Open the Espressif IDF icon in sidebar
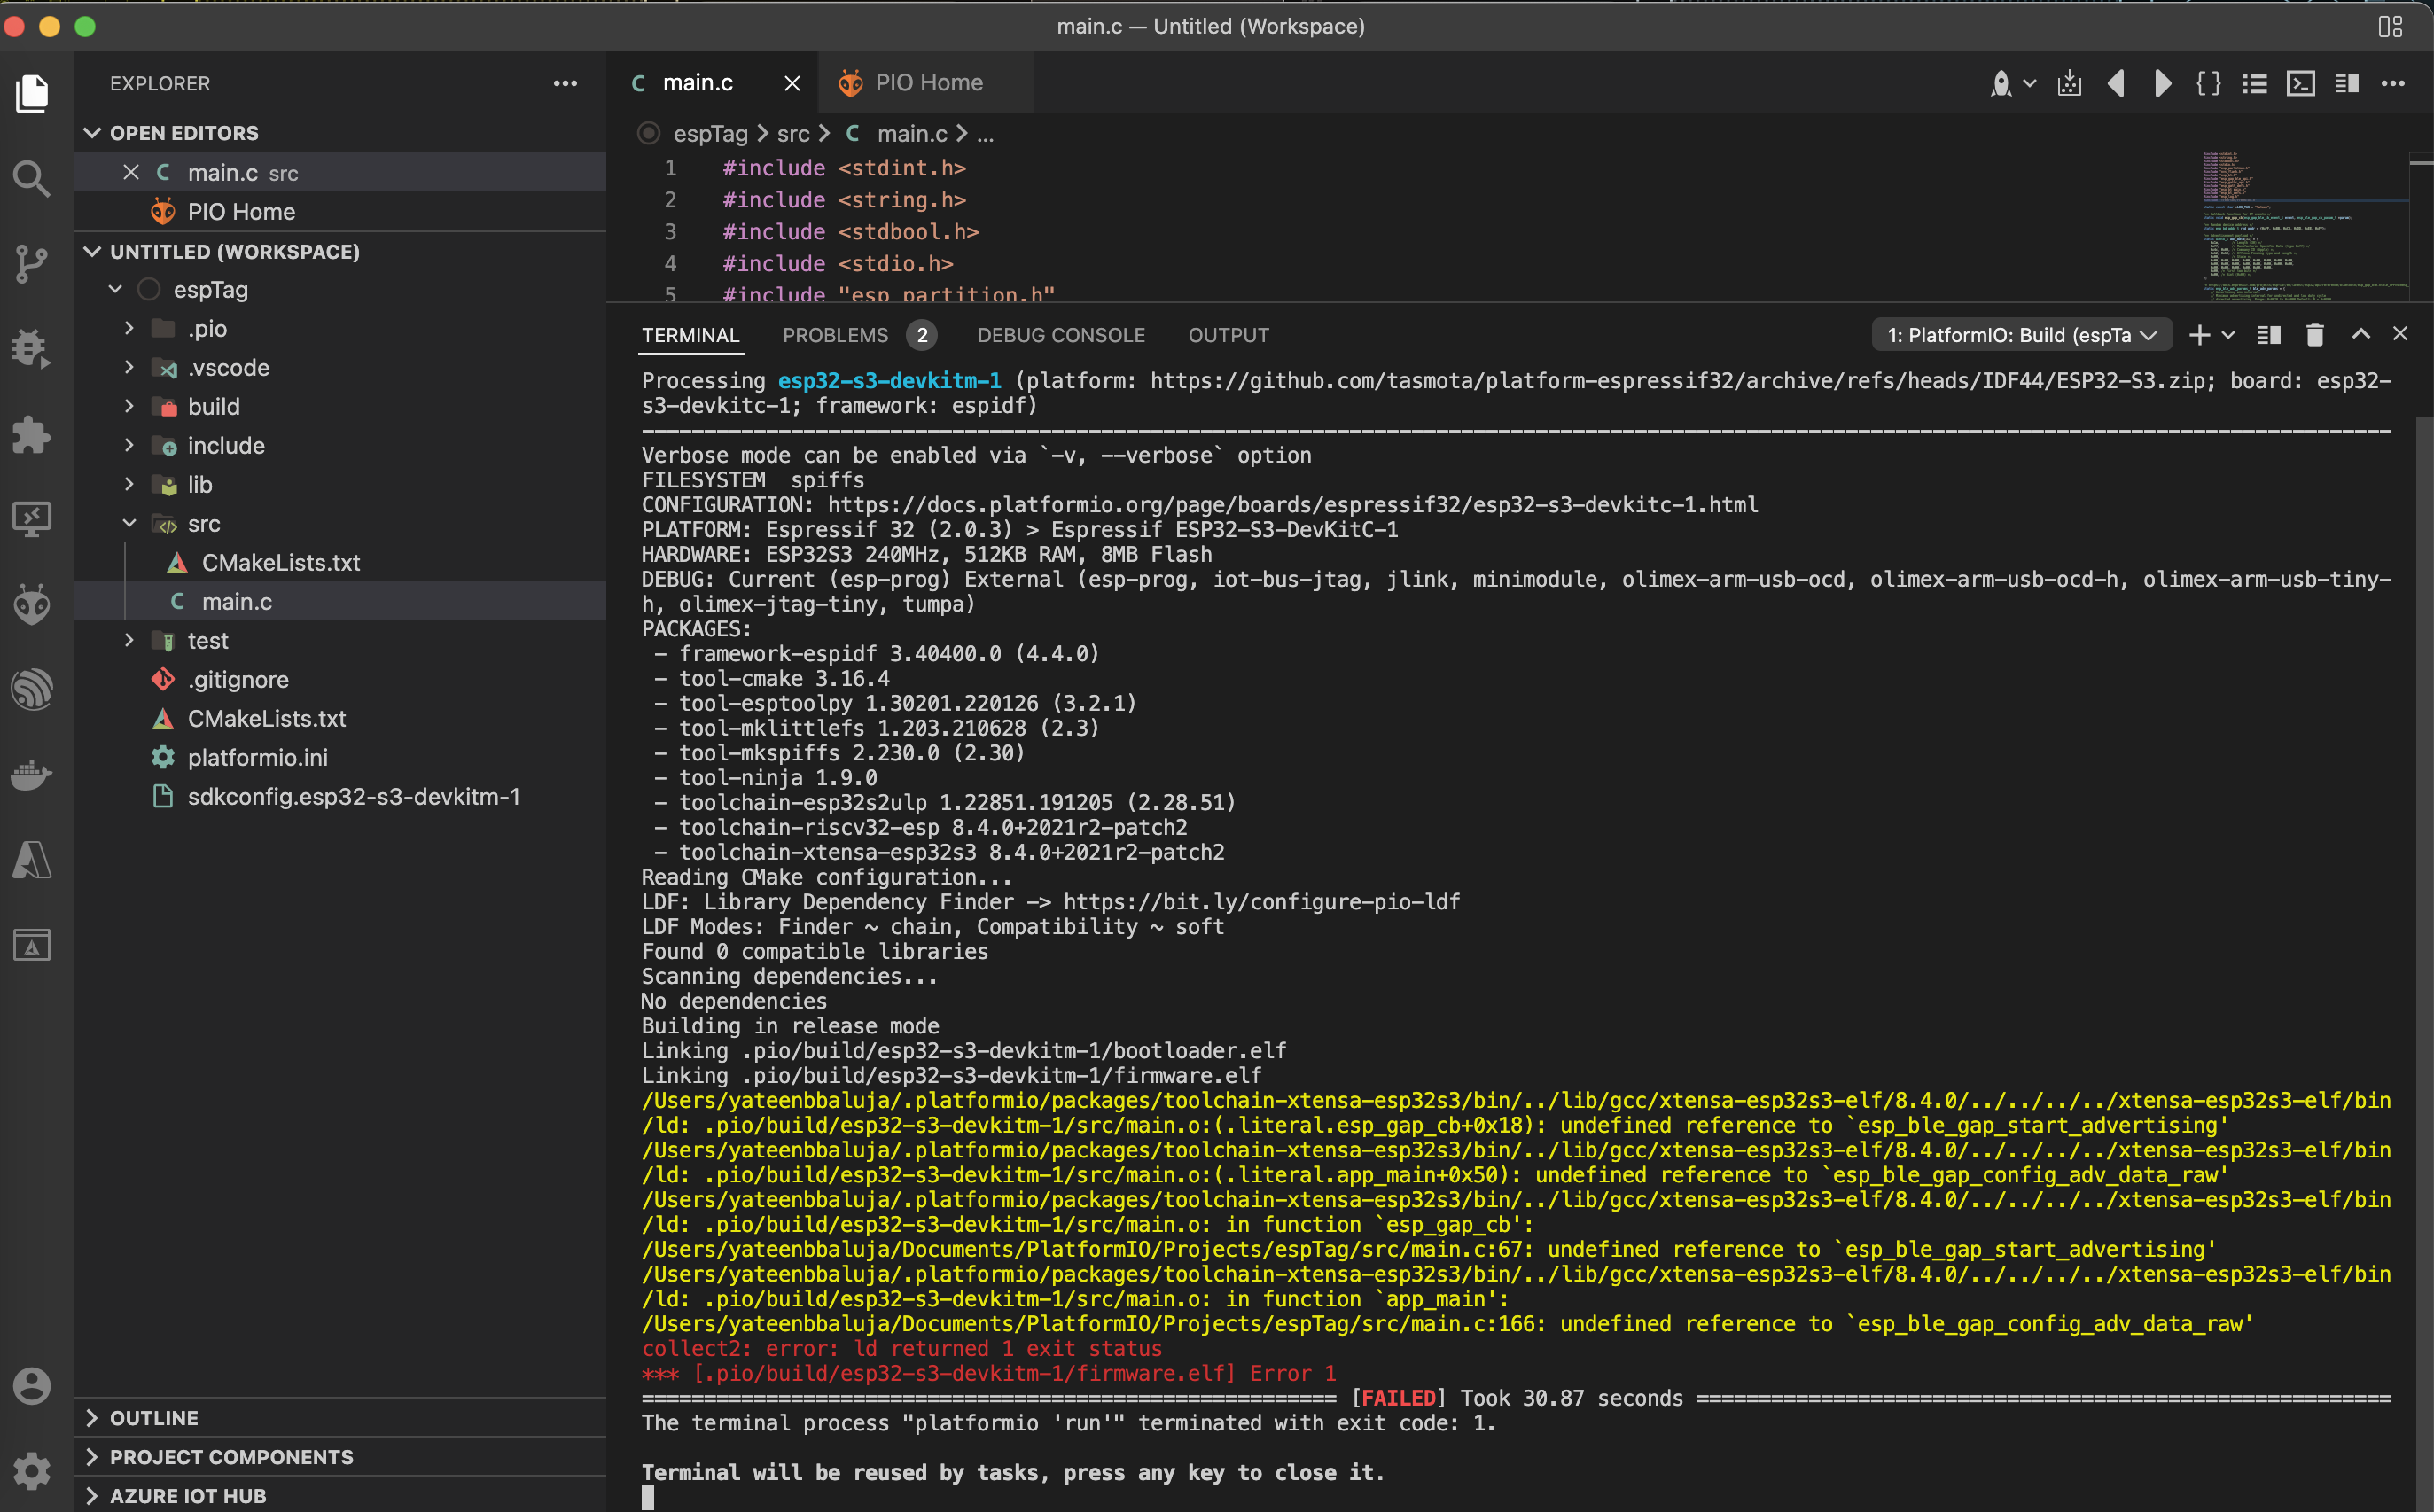Viewport: 2434px width, 1512px height. click(x=32, y=689)
